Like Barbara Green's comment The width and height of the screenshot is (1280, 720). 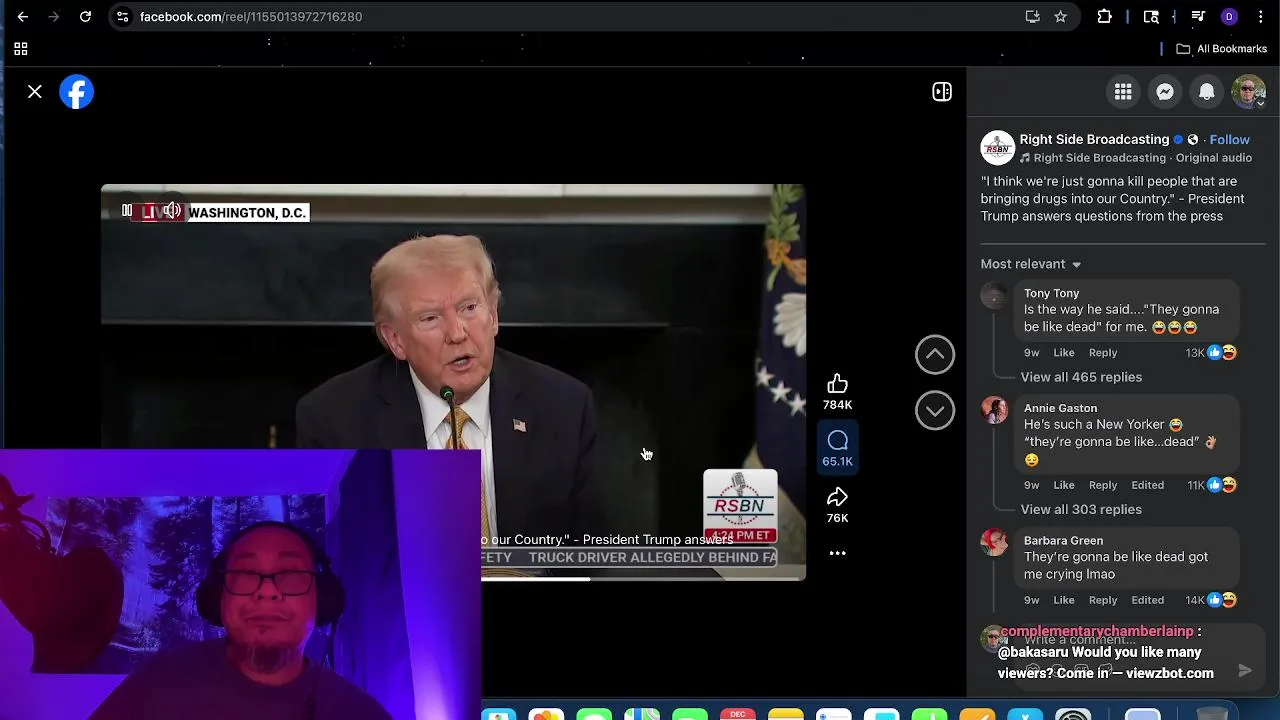(x=1064, y=600)
